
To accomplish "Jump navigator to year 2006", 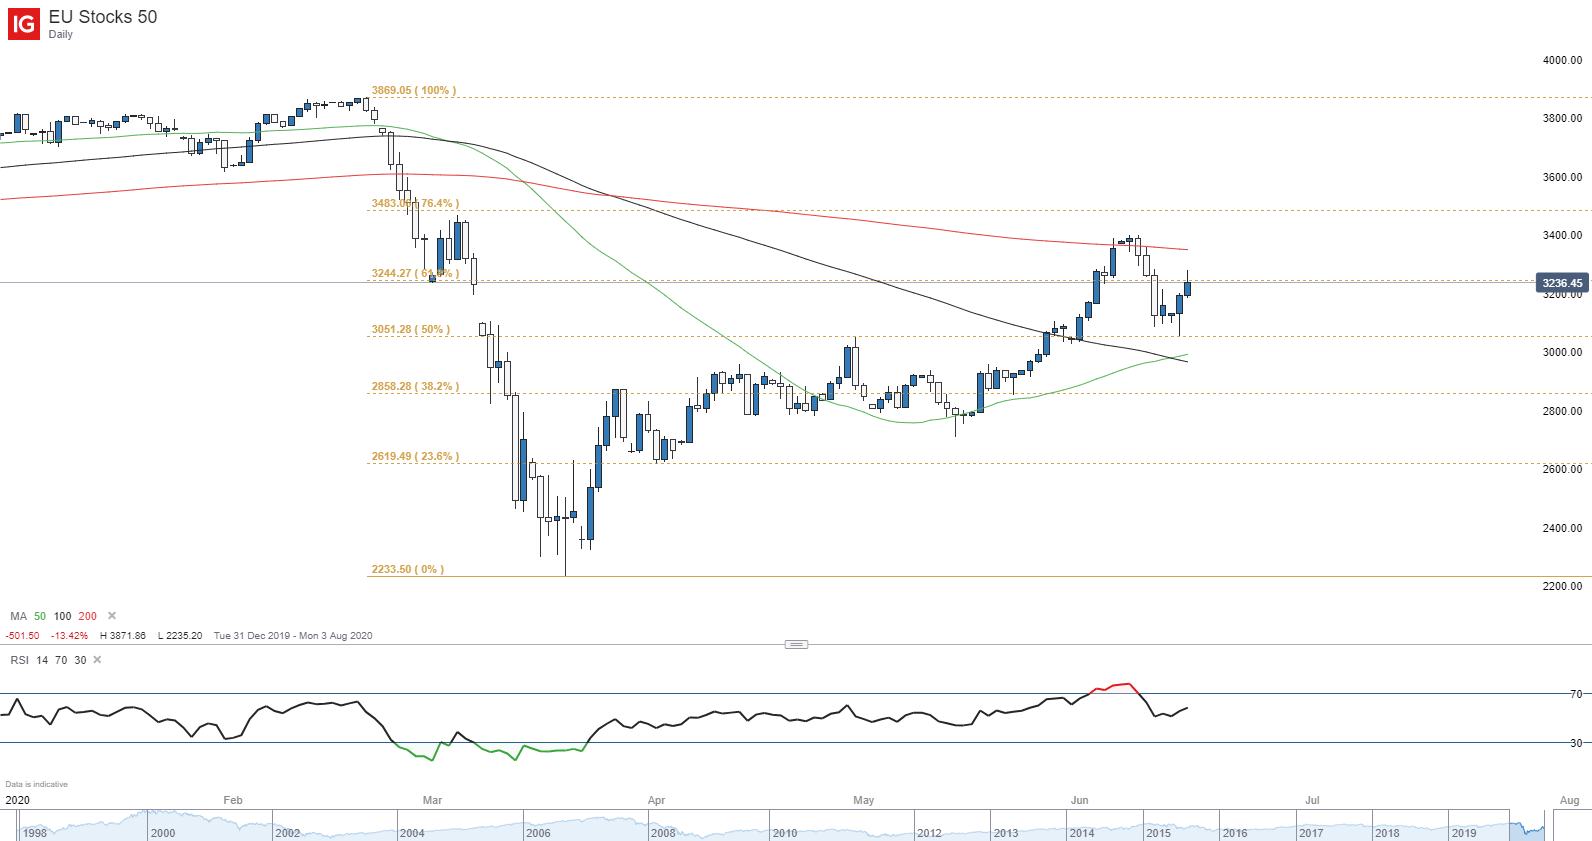I will coord(538,833).
